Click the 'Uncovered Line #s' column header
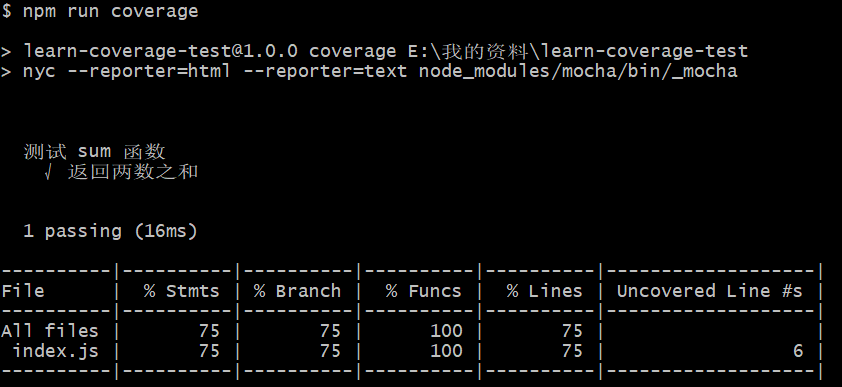This screenshot has height=387, width=842. [709, 291]
